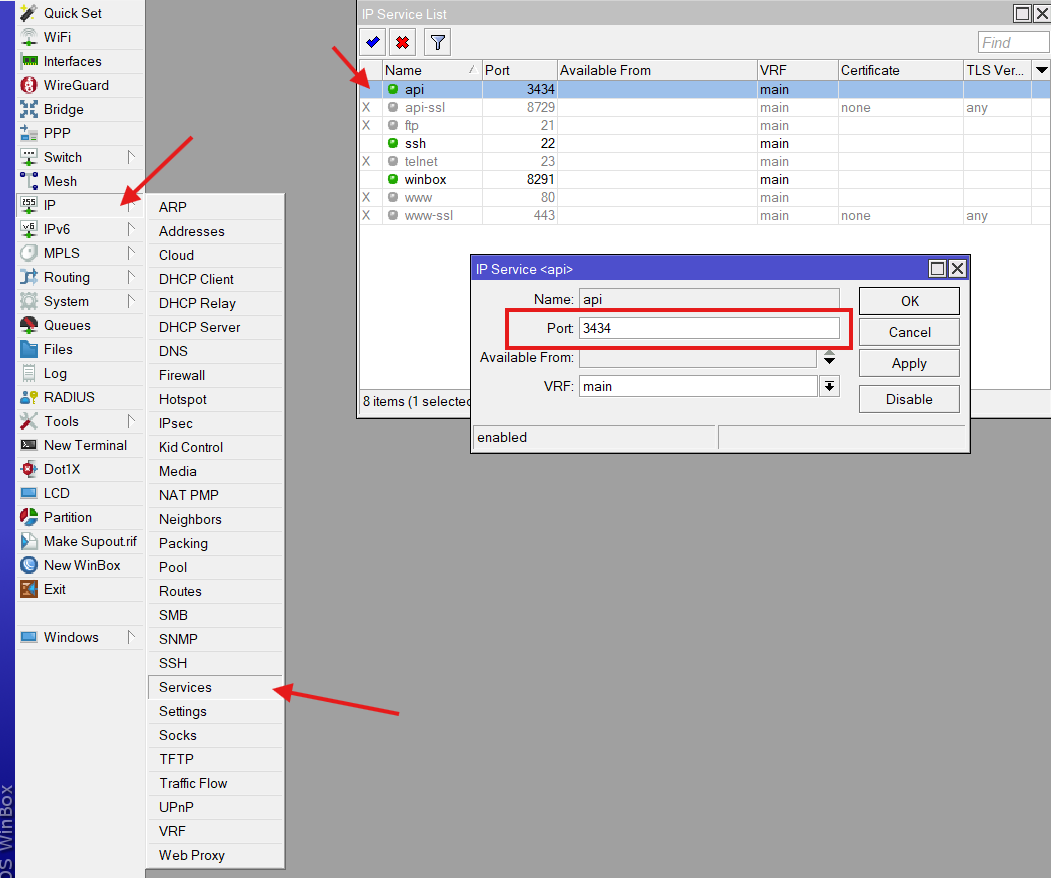Click the New Terminal screen icon
This screenshot has height=878, width=1051.
(x=29, y=445)
